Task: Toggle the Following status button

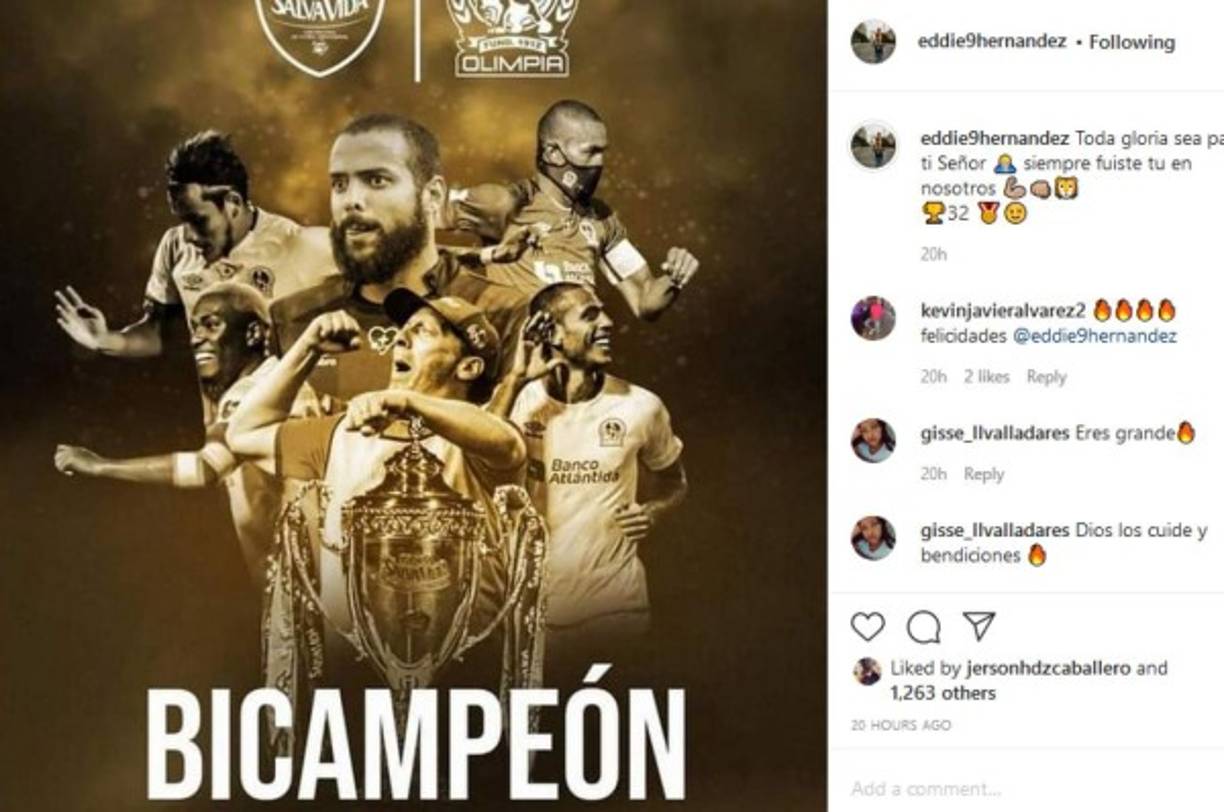Action: pyautogui.click(x=1131, y=42)
